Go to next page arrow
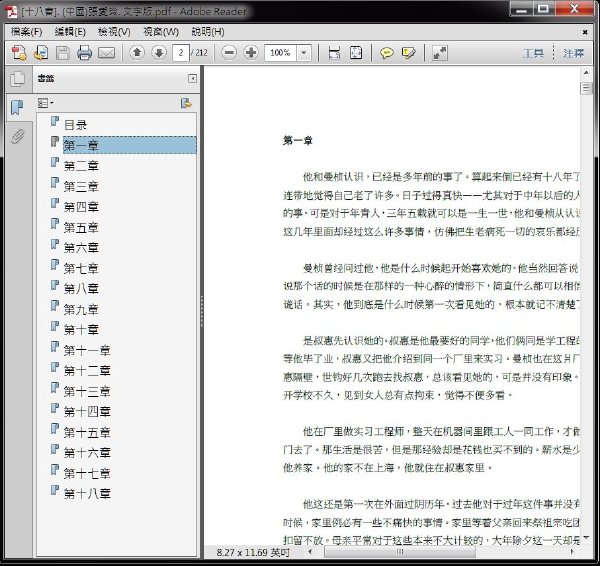Viewport: 600px width, 566px height. pos(159,52)
